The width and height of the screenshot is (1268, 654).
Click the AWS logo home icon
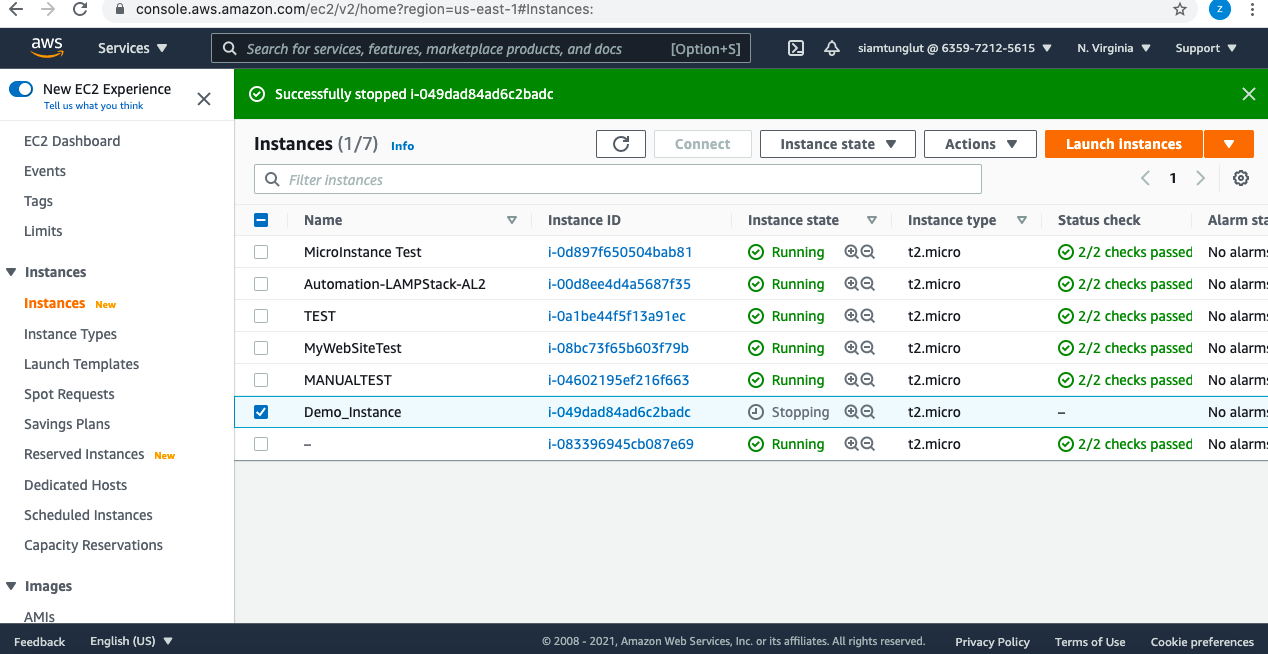click(47, 47)
